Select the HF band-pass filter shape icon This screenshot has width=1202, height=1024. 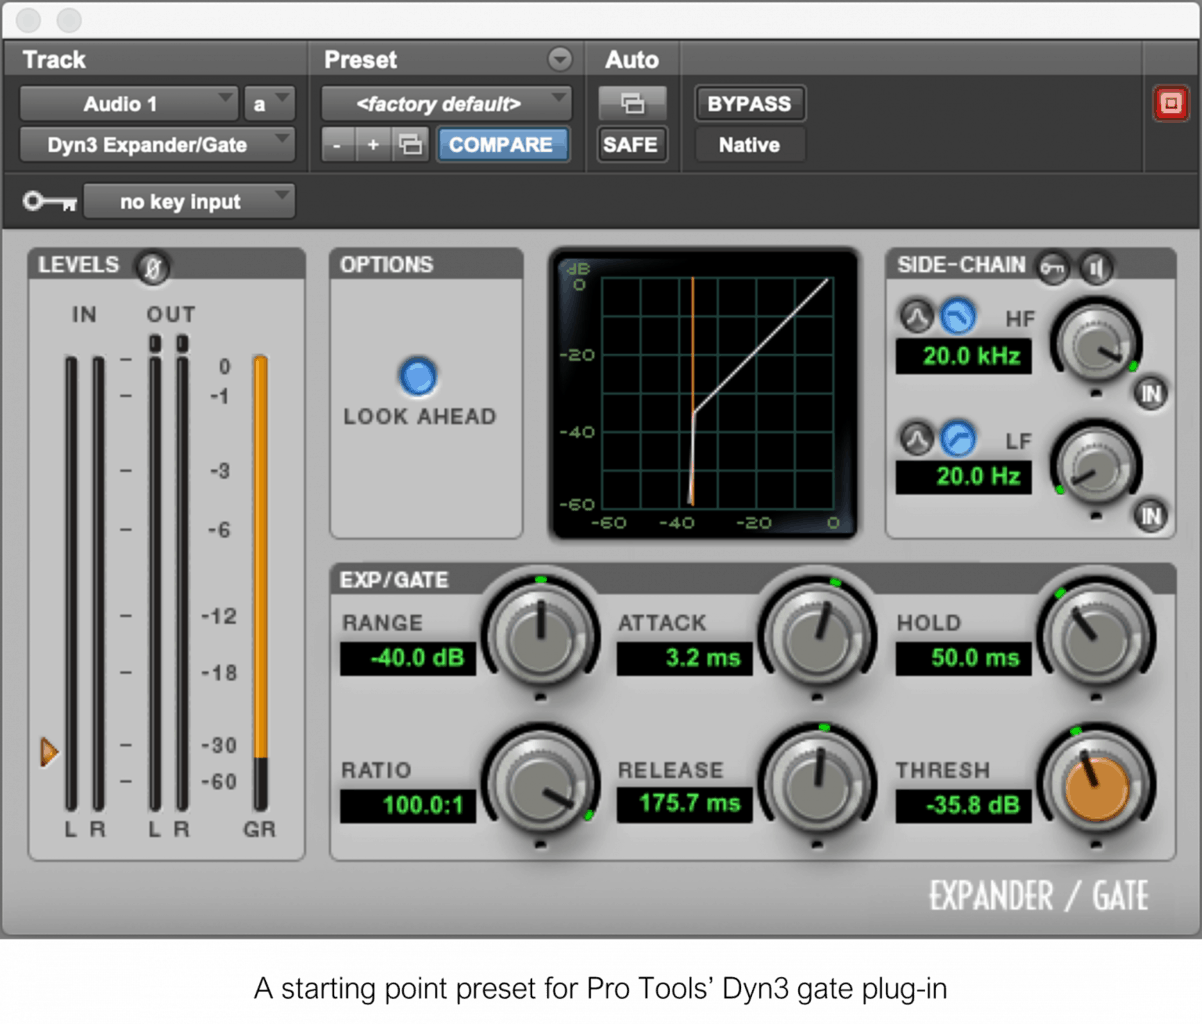point(917,317)
